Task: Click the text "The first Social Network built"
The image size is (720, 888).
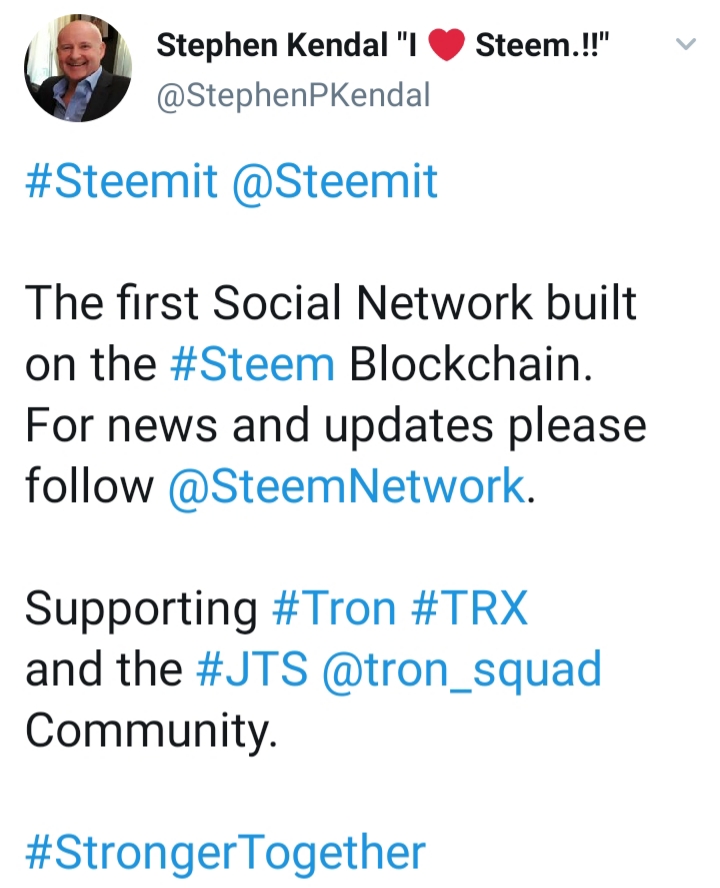Action: (x=331, y=303)
